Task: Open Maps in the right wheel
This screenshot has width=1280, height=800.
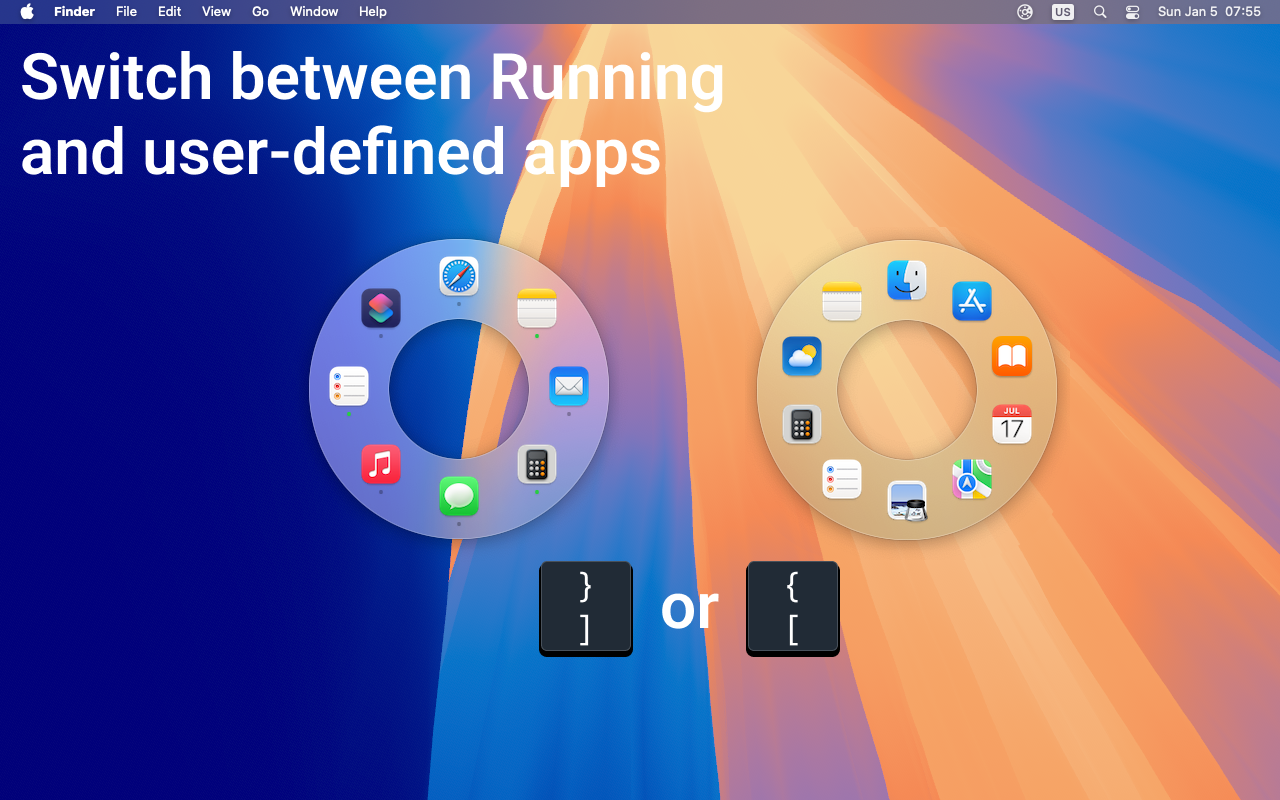Action: coord(972,479)
